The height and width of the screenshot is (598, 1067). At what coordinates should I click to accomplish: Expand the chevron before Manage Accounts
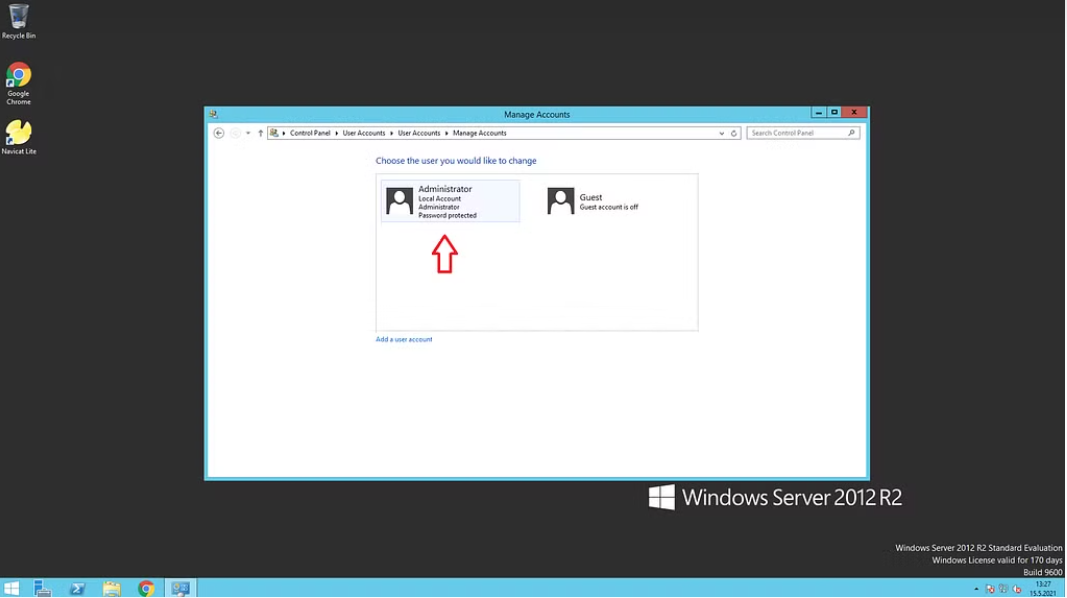point(446,133)
